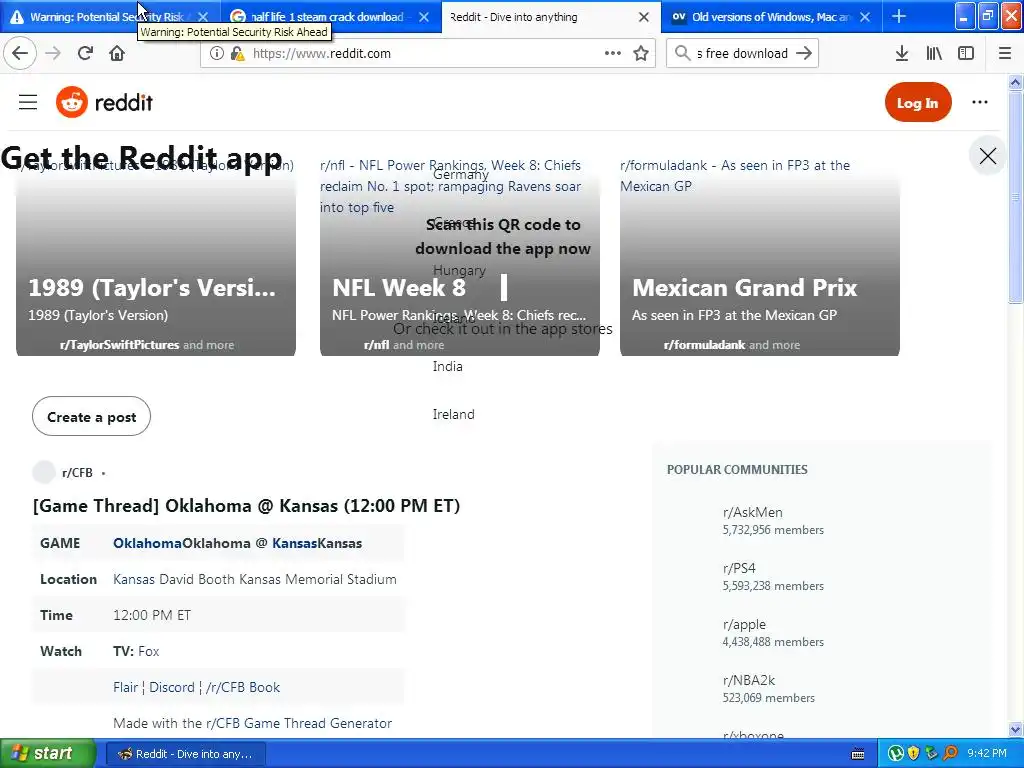The height and width of the screenshot is (768, 1024).
Task: Click the Forward navigation arrow
Action: coord(53,54)
